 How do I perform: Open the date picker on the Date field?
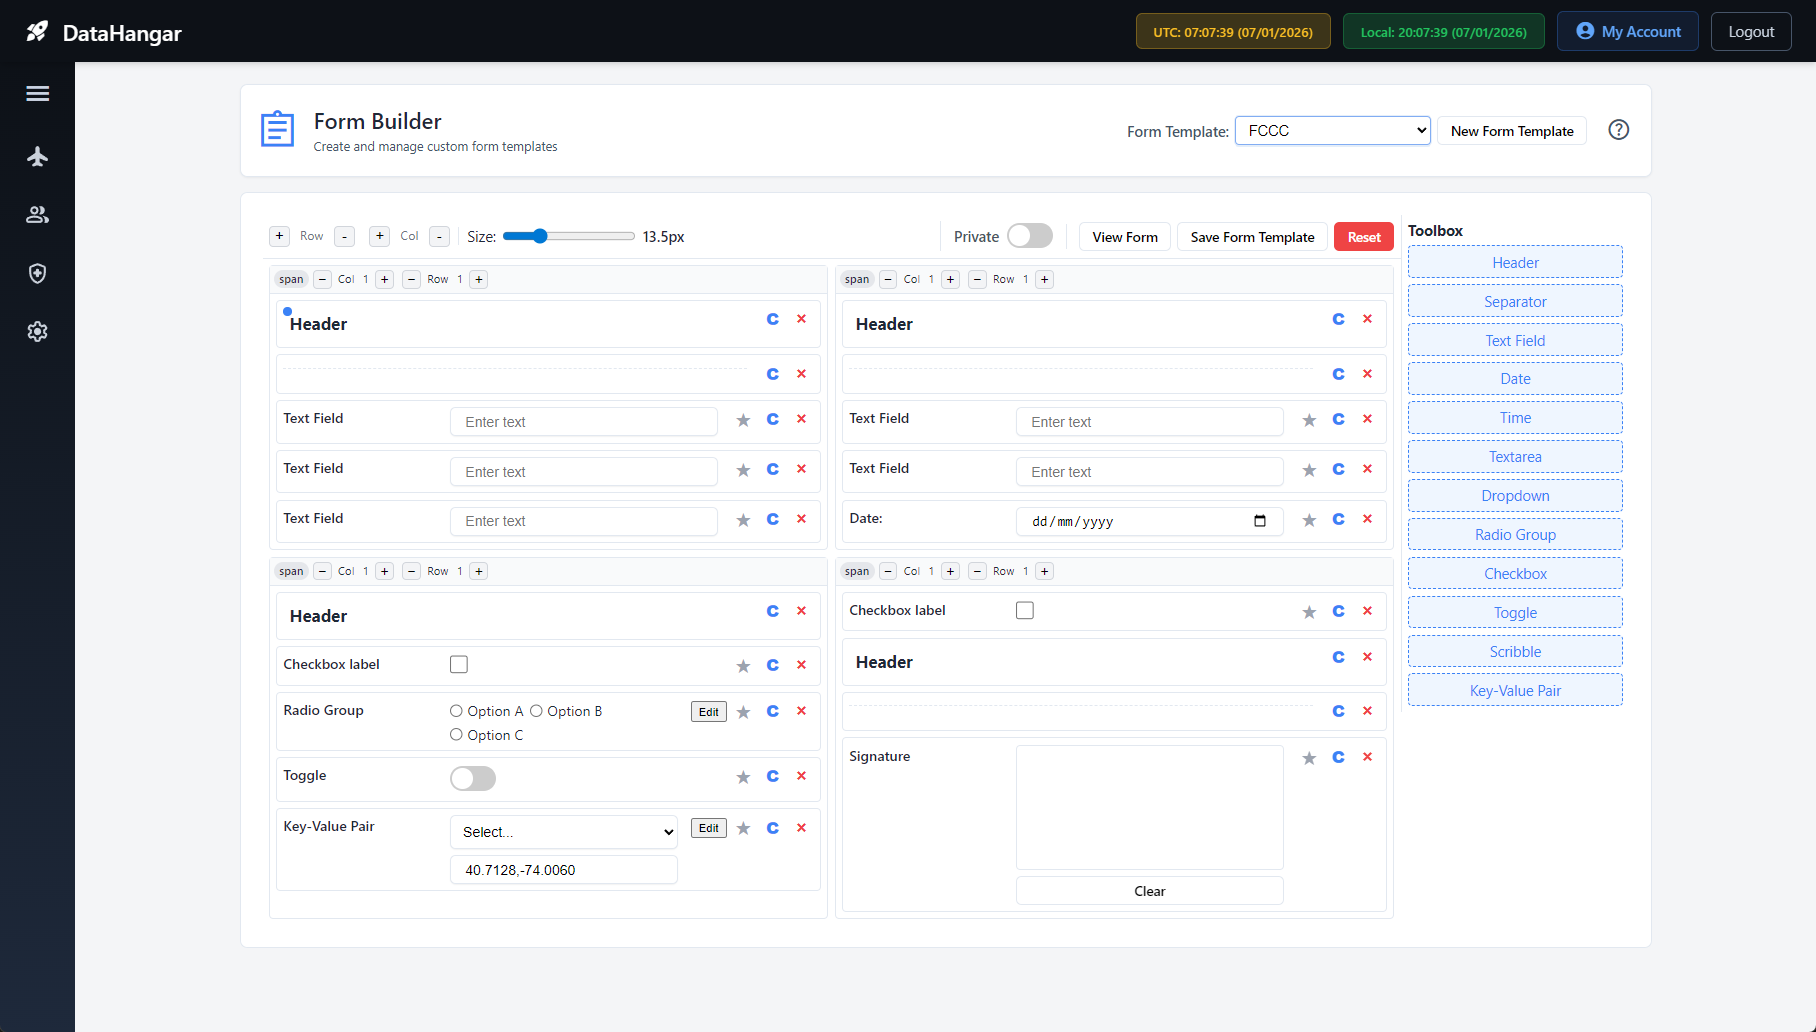click(1261, 521)
